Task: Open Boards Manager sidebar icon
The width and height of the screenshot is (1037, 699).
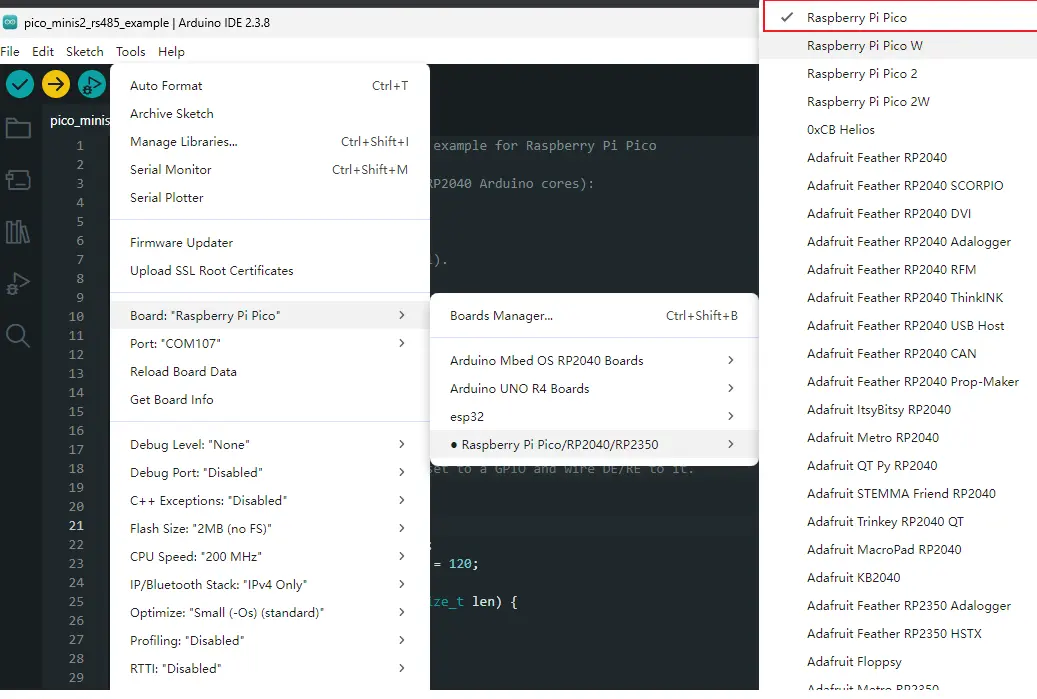Action: 18,179
